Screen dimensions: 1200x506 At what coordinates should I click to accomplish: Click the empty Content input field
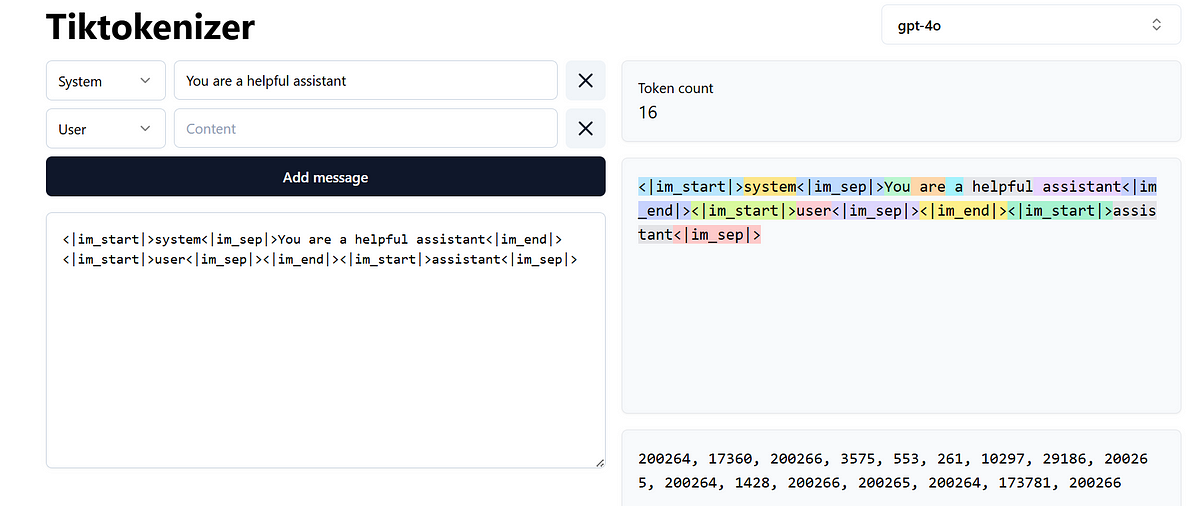366,128
